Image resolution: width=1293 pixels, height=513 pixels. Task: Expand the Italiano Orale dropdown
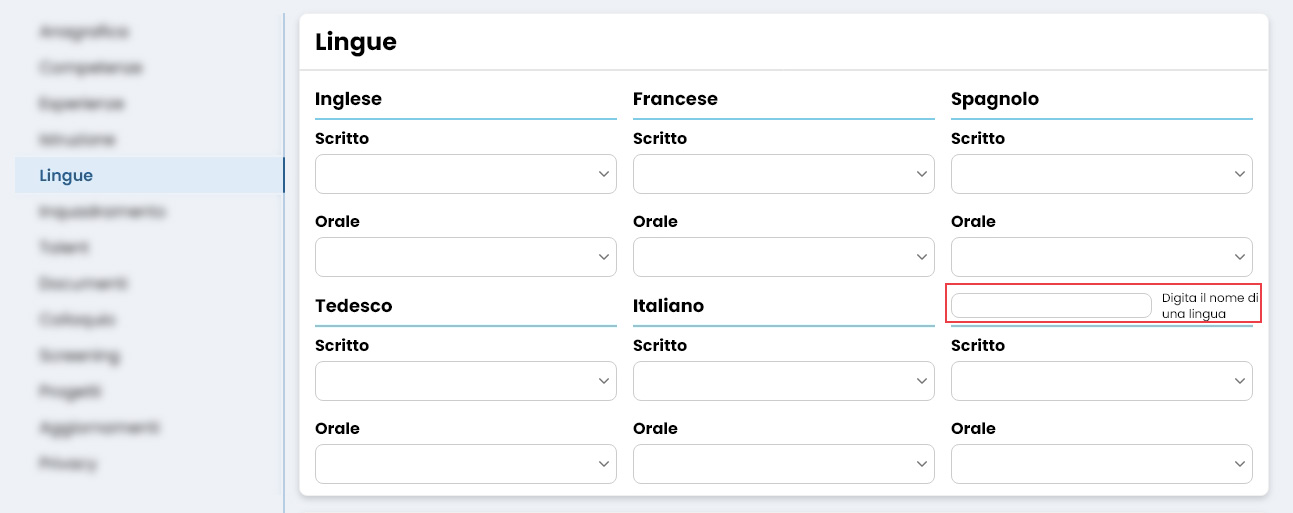[x=783, y=464]
